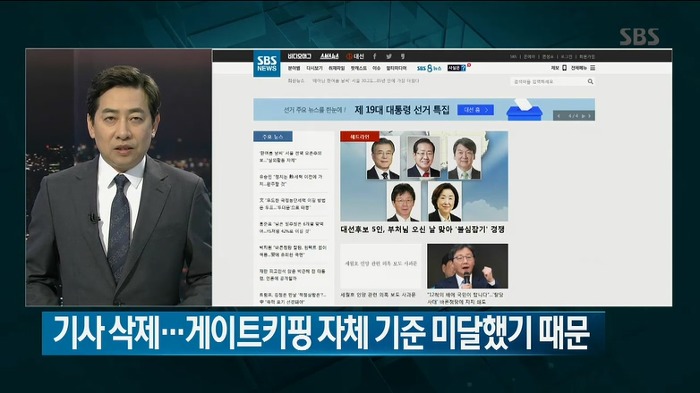Open the headline 대선후보 5인, 부처님 오신 날 맞아 경쟁
The image size is (700, 393).
pos(423,229)
